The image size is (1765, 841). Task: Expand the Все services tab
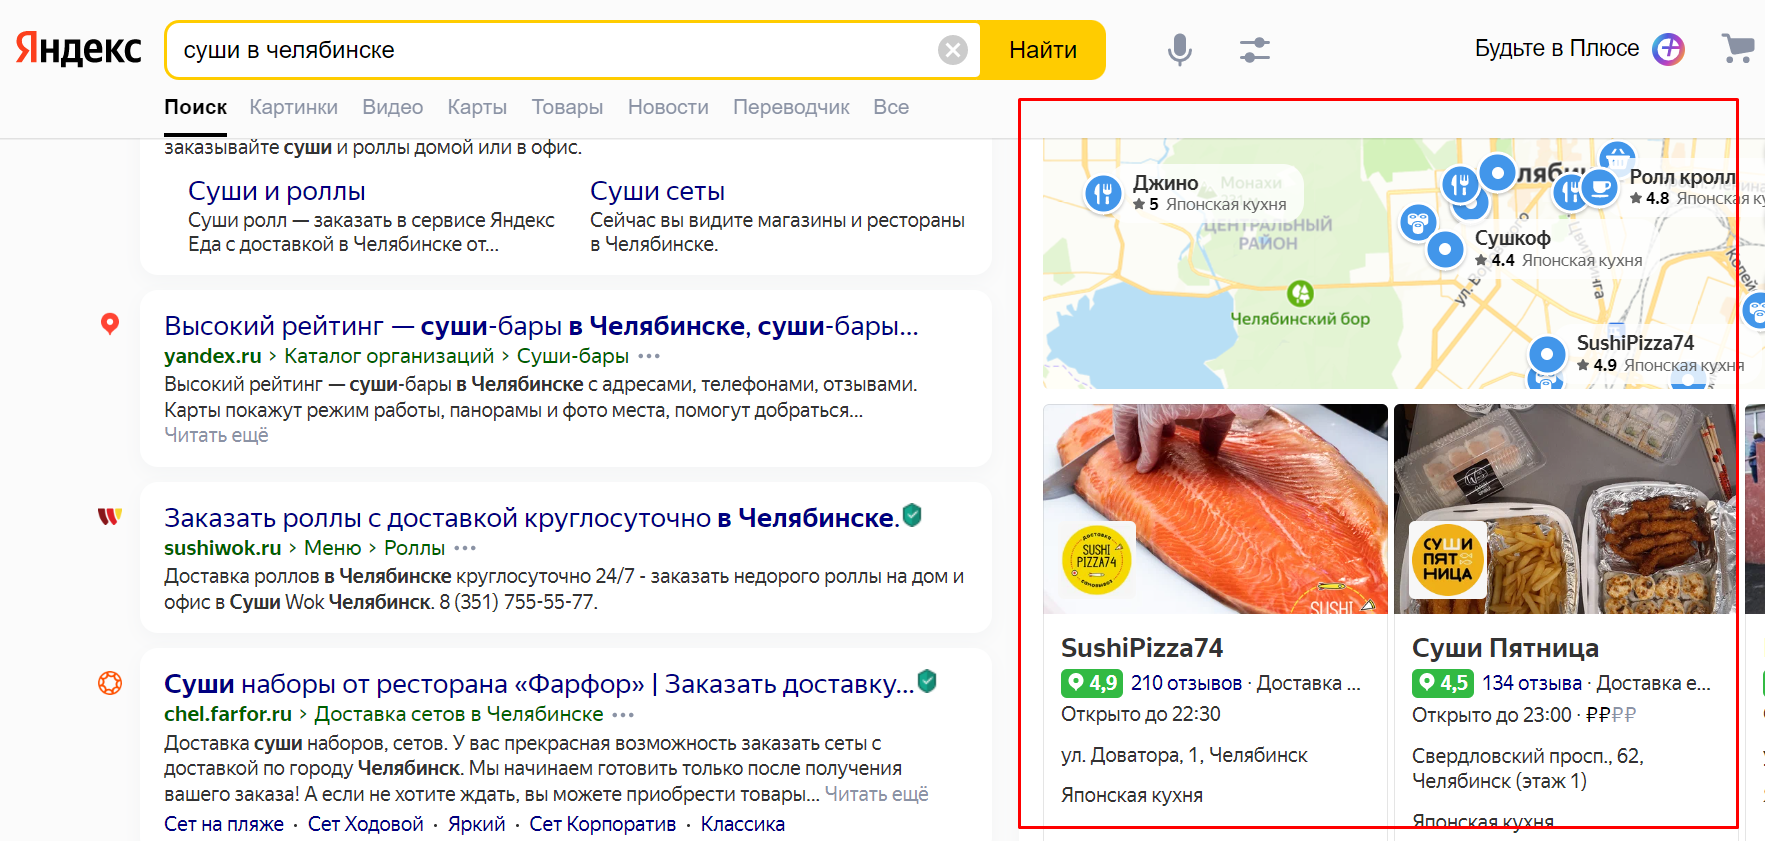pyautogui.click(x=891, y=107)
